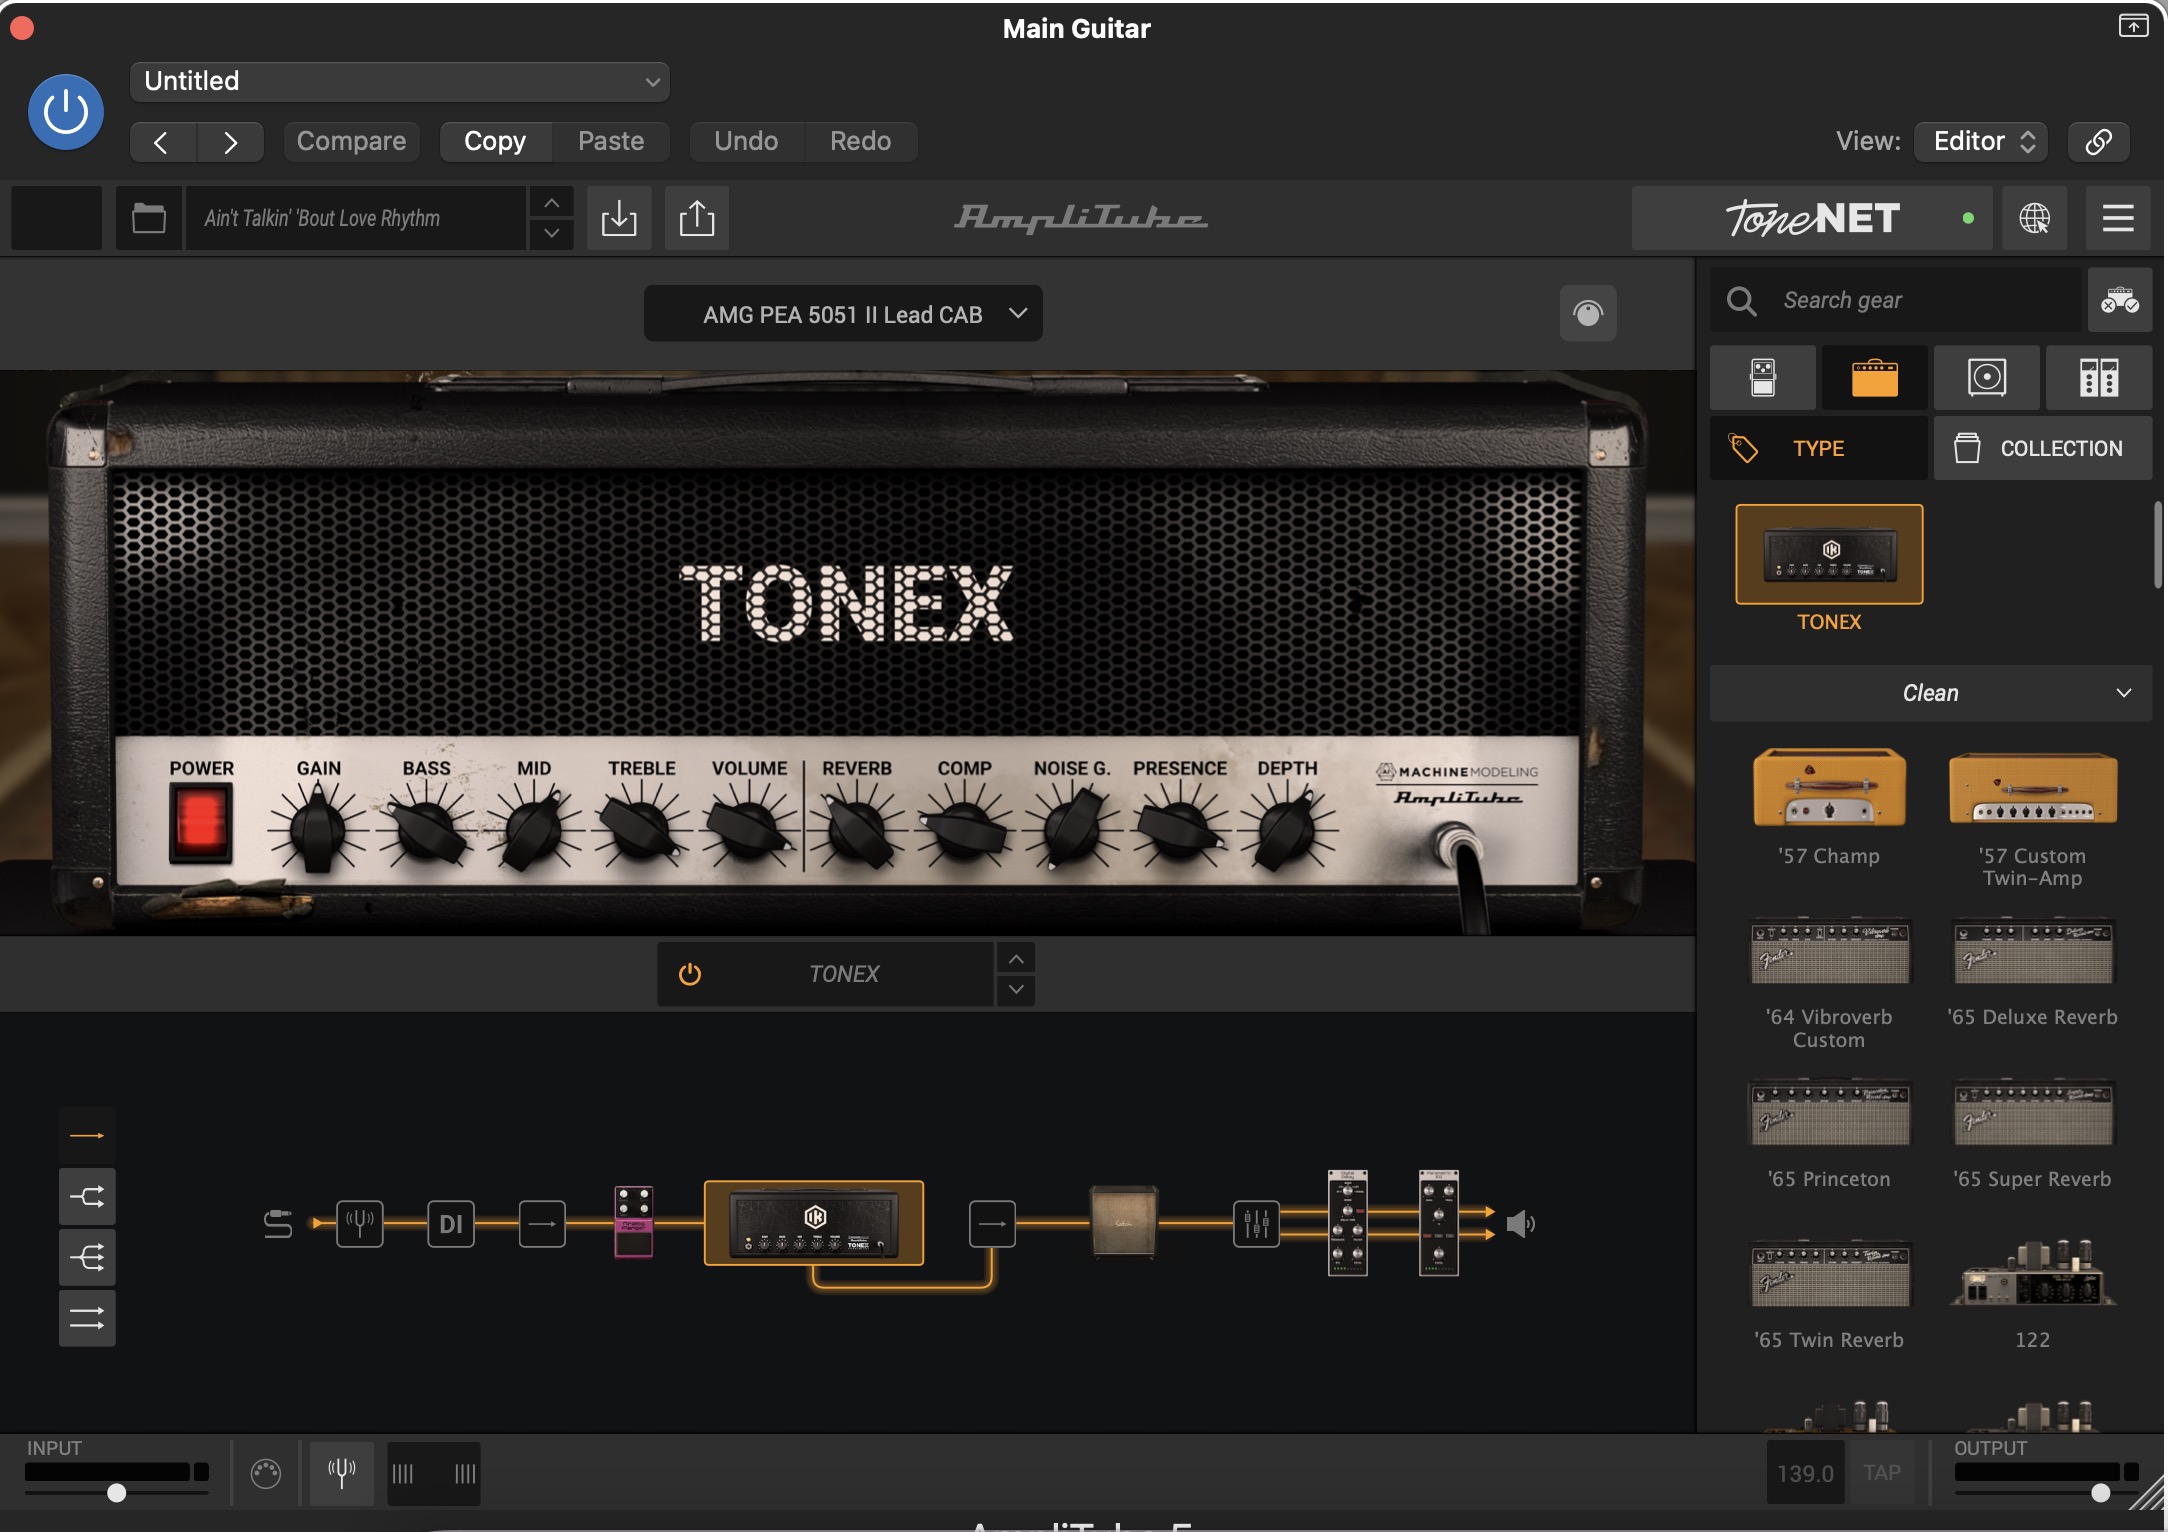This screenshot has height=1532, width=2168.
Task: Click the REVERB knob
Action: [x=857, y=829]
